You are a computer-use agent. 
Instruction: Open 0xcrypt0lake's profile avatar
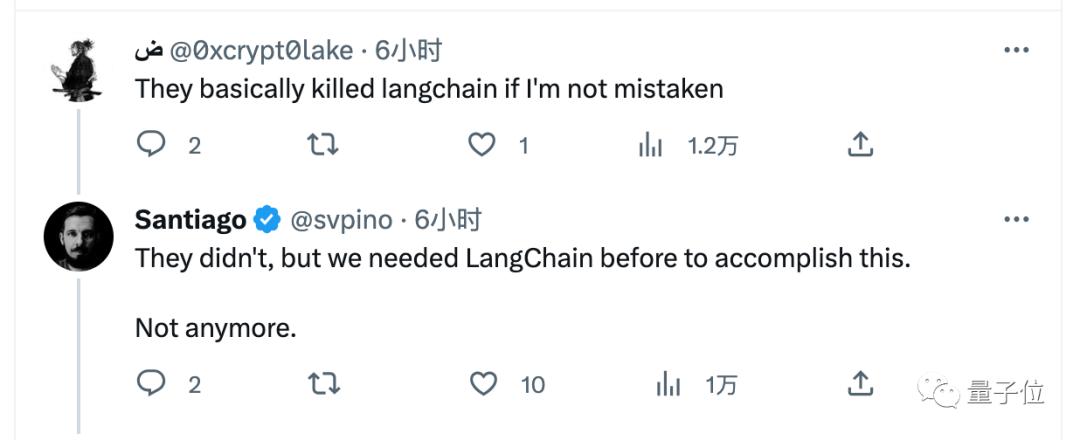coord(76,71)
